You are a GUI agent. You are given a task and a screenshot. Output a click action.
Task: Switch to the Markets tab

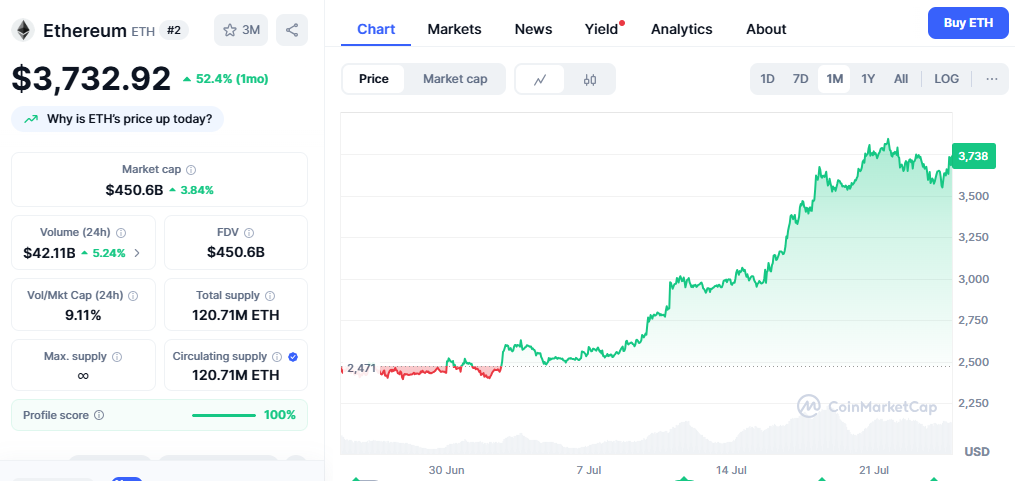pos(454,29)
